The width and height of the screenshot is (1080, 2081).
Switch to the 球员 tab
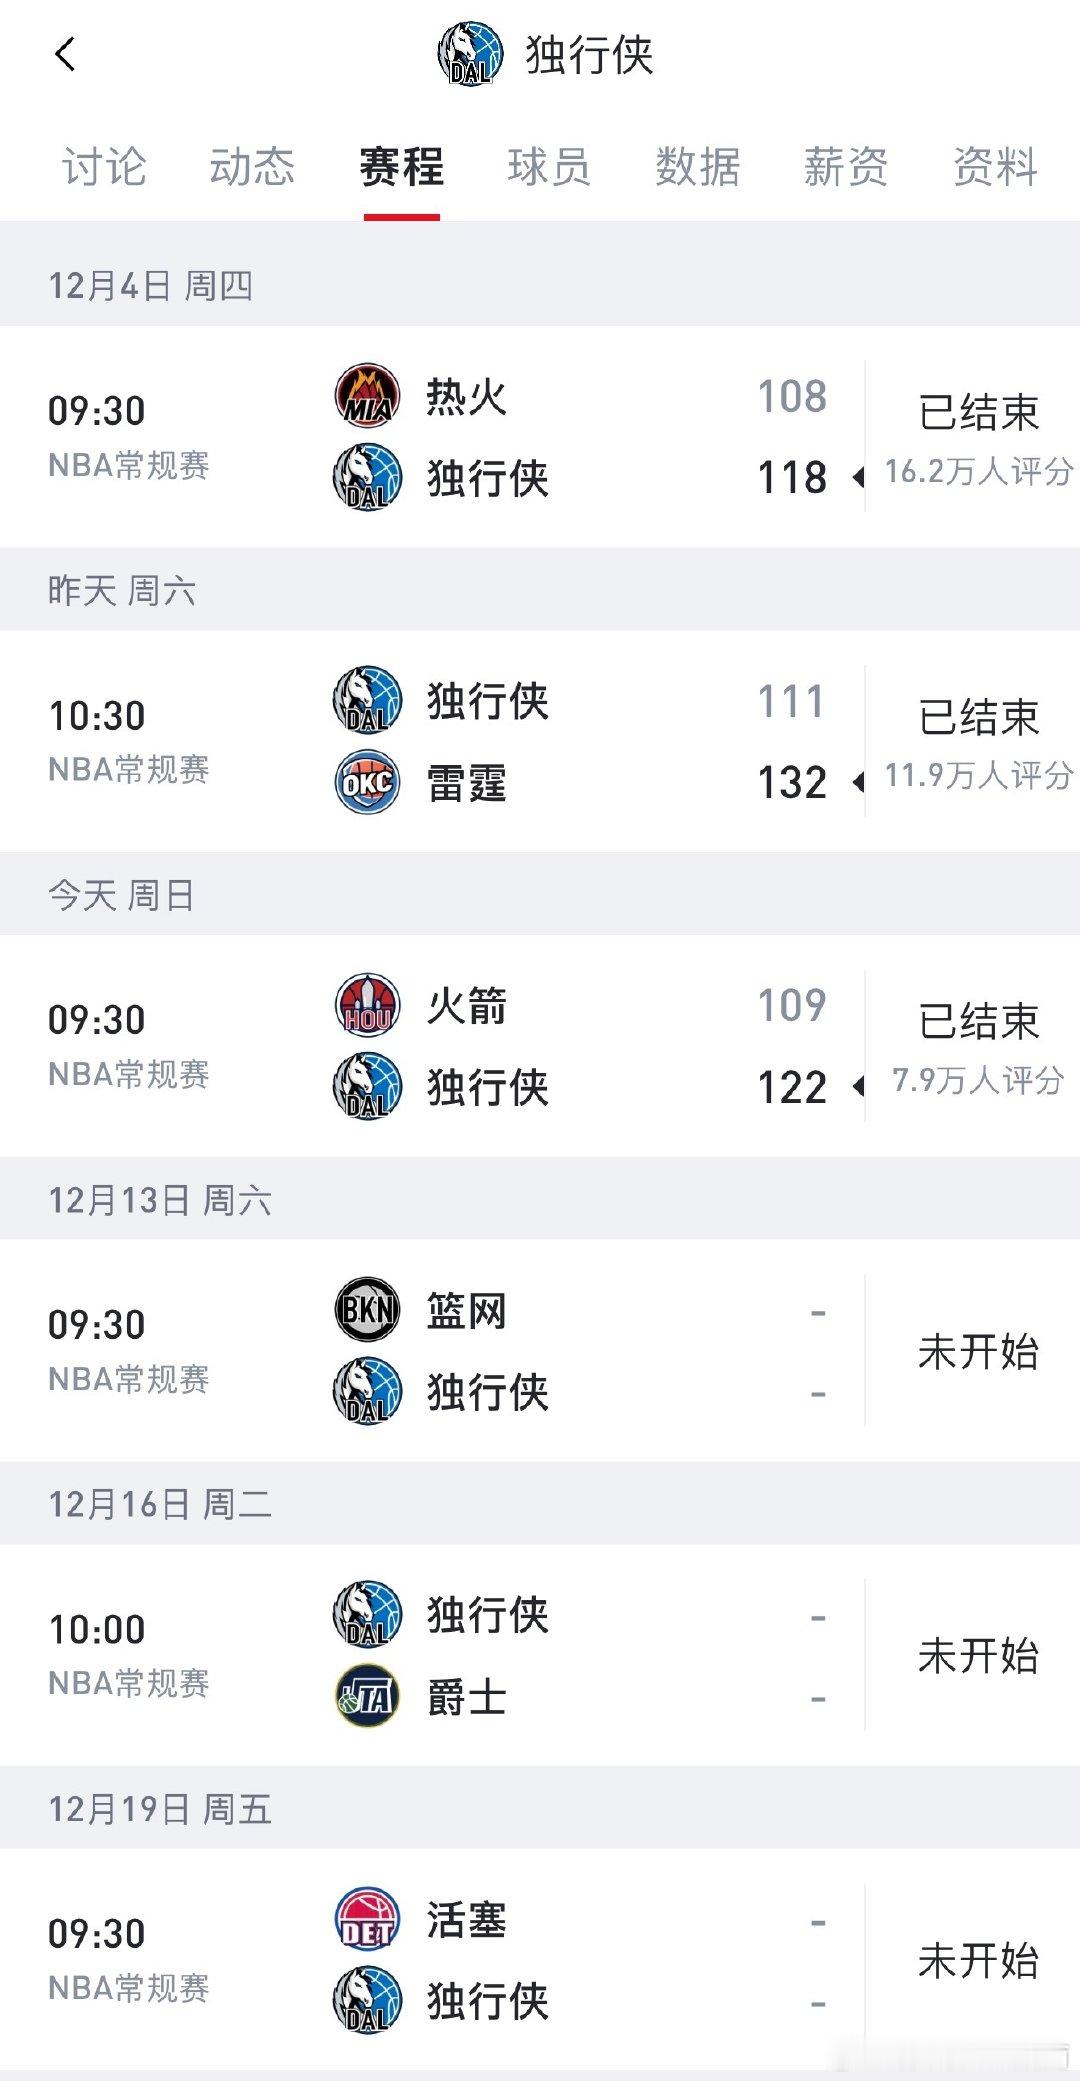548,168
